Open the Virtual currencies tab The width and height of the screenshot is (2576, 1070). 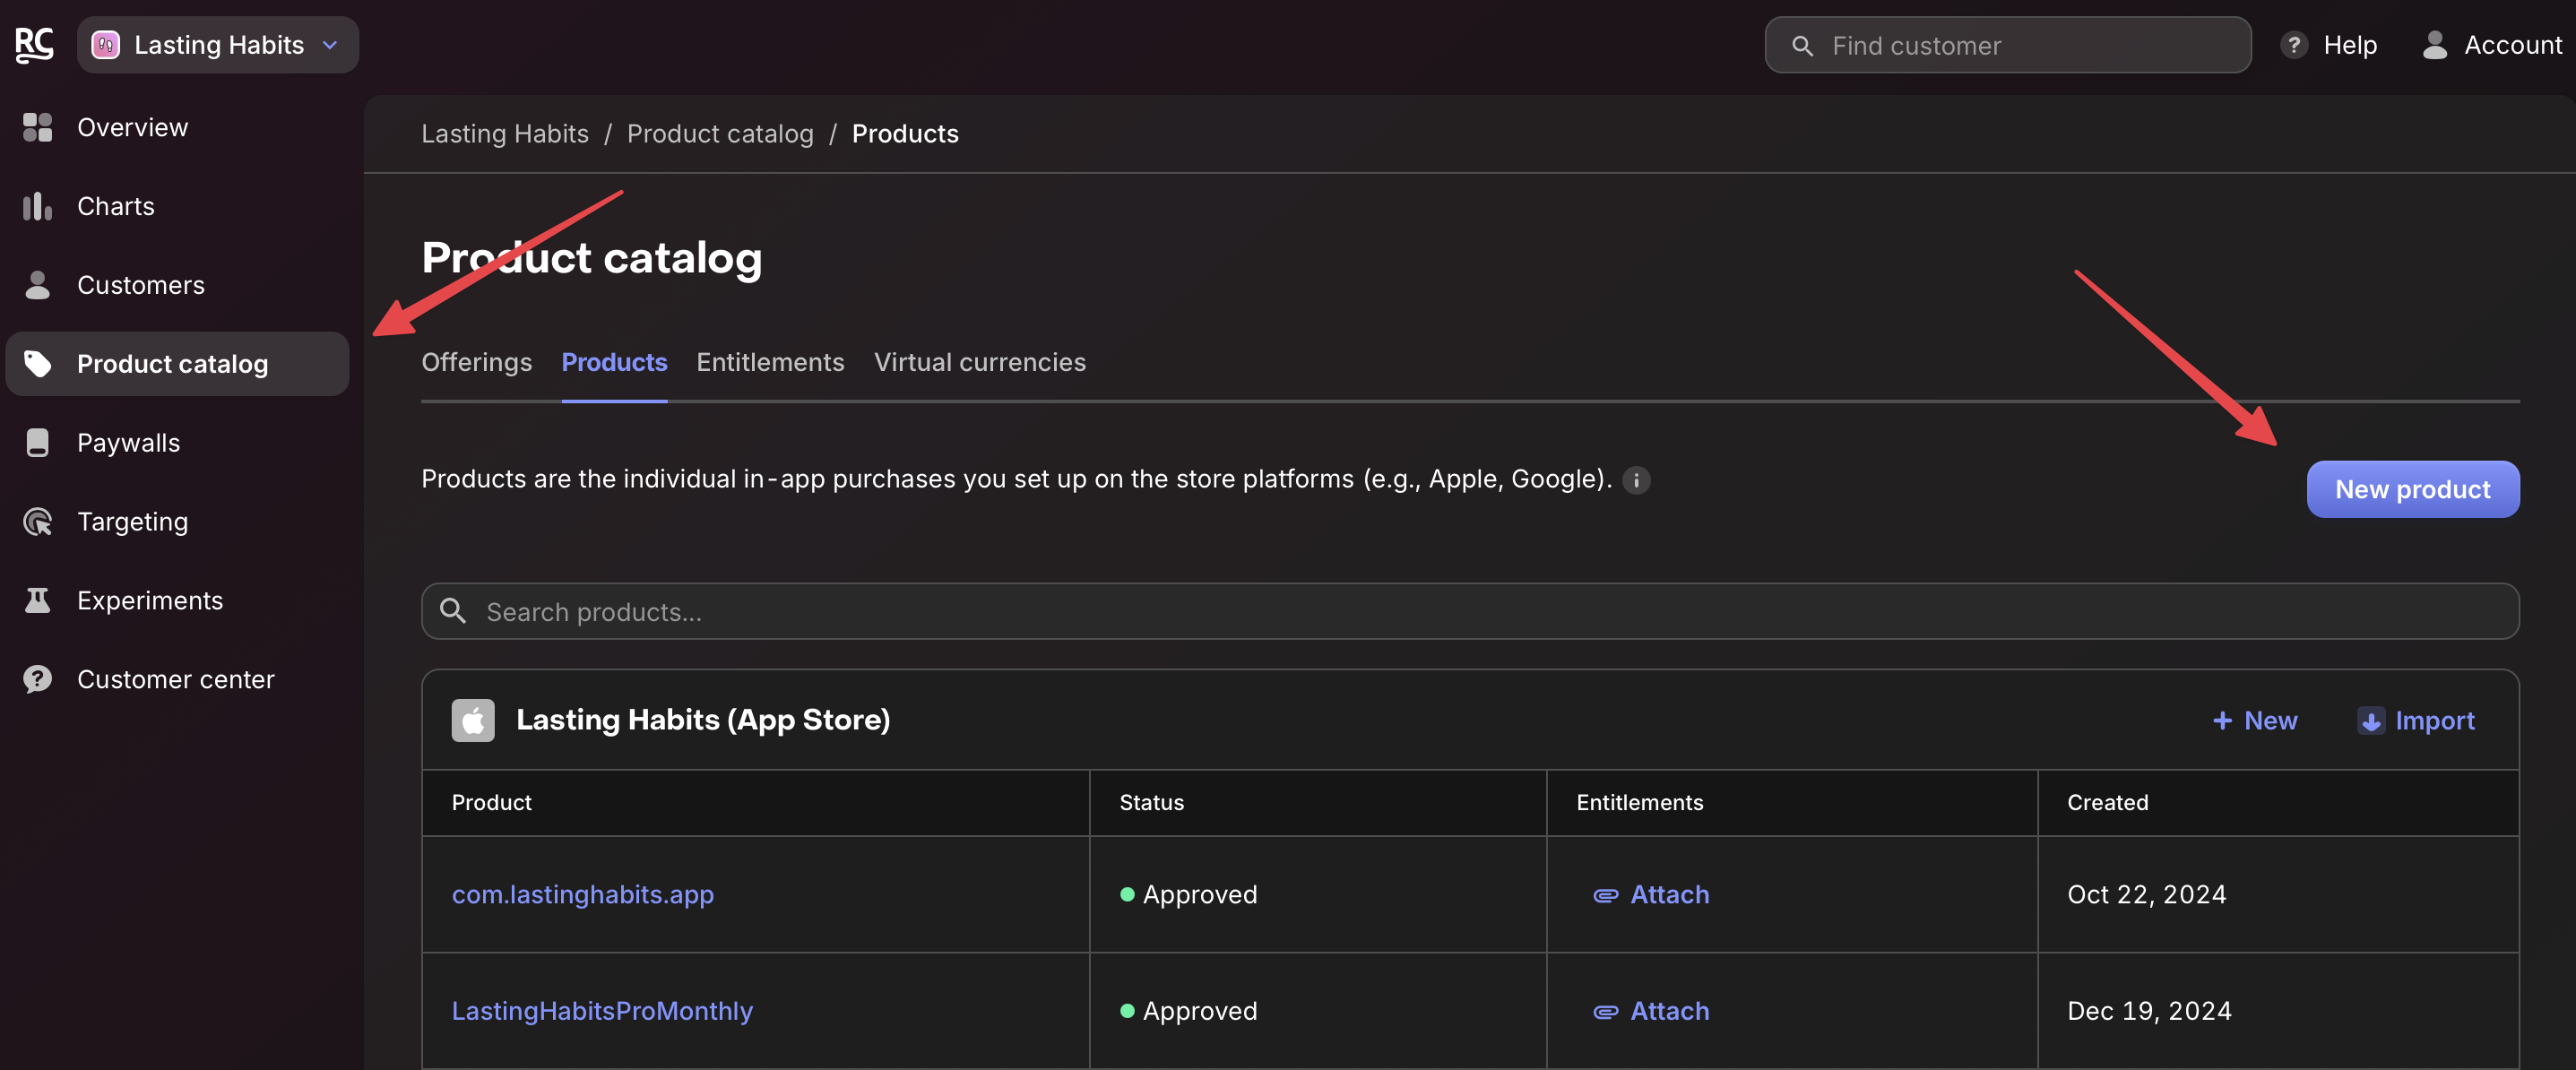[979, 363]
